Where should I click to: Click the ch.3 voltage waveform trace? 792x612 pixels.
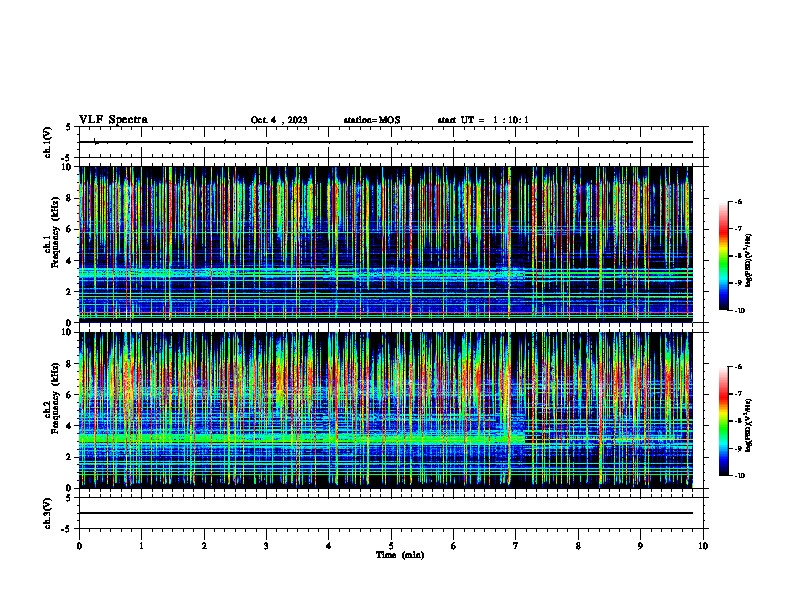tap(386, 513)
